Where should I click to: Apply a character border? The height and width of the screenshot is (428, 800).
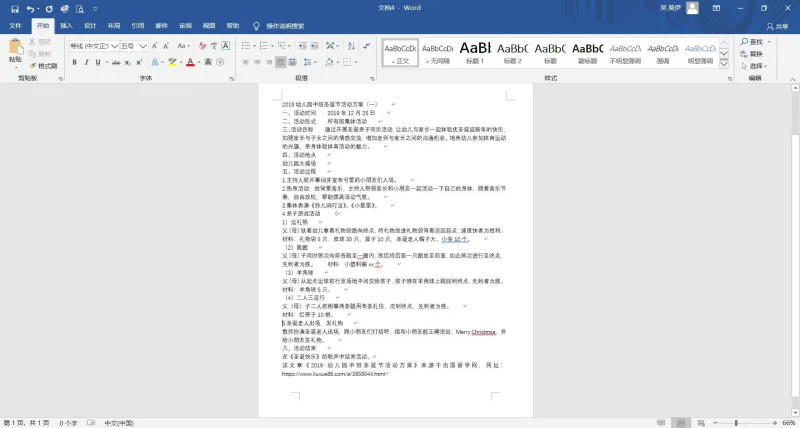point(226,46)
